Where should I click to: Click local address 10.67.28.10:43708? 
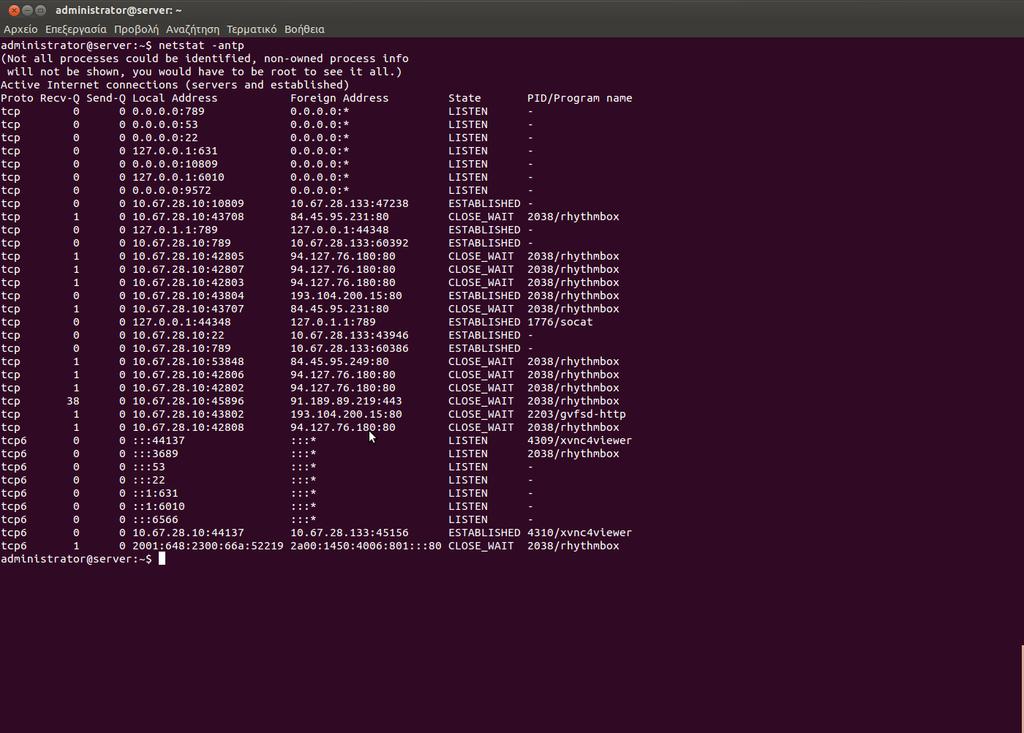tap(187, 217)
